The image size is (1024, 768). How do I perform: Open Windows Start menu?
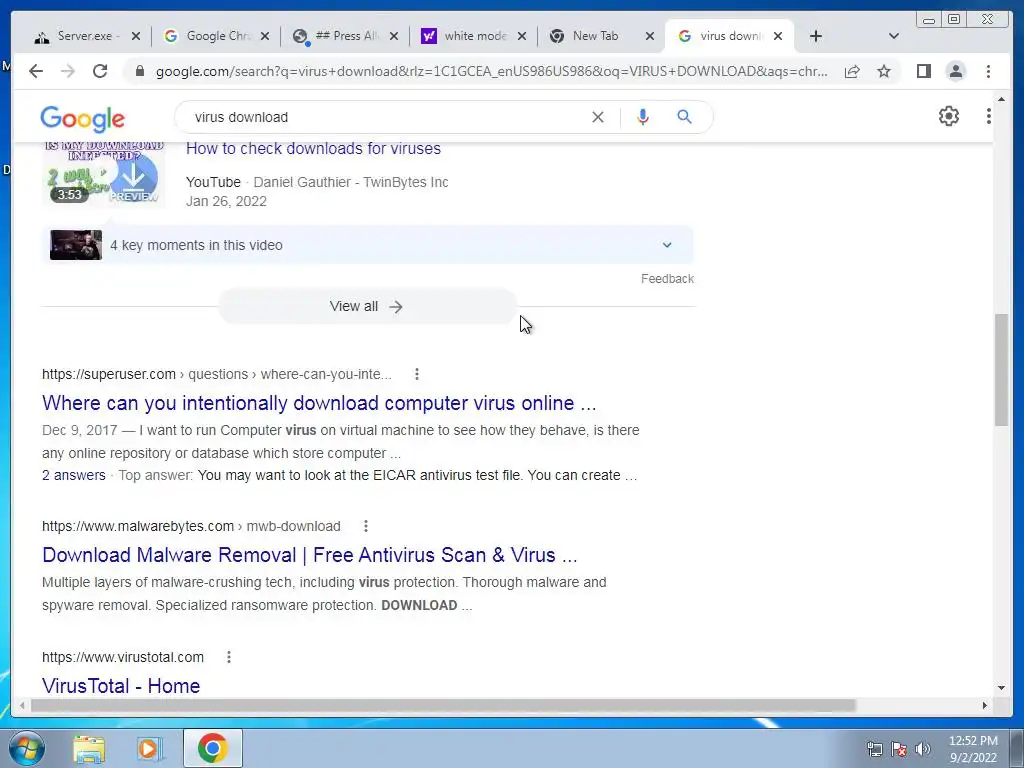tap(26, 748)
